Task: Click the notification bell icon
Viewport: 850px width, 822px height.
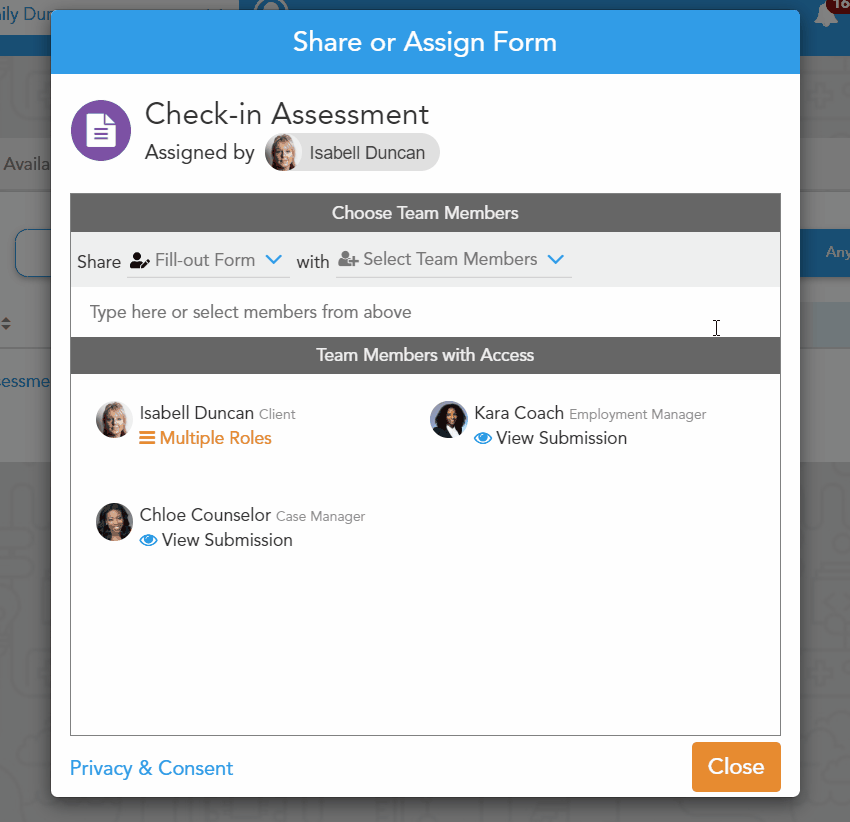Action: [x=827, y=16]
